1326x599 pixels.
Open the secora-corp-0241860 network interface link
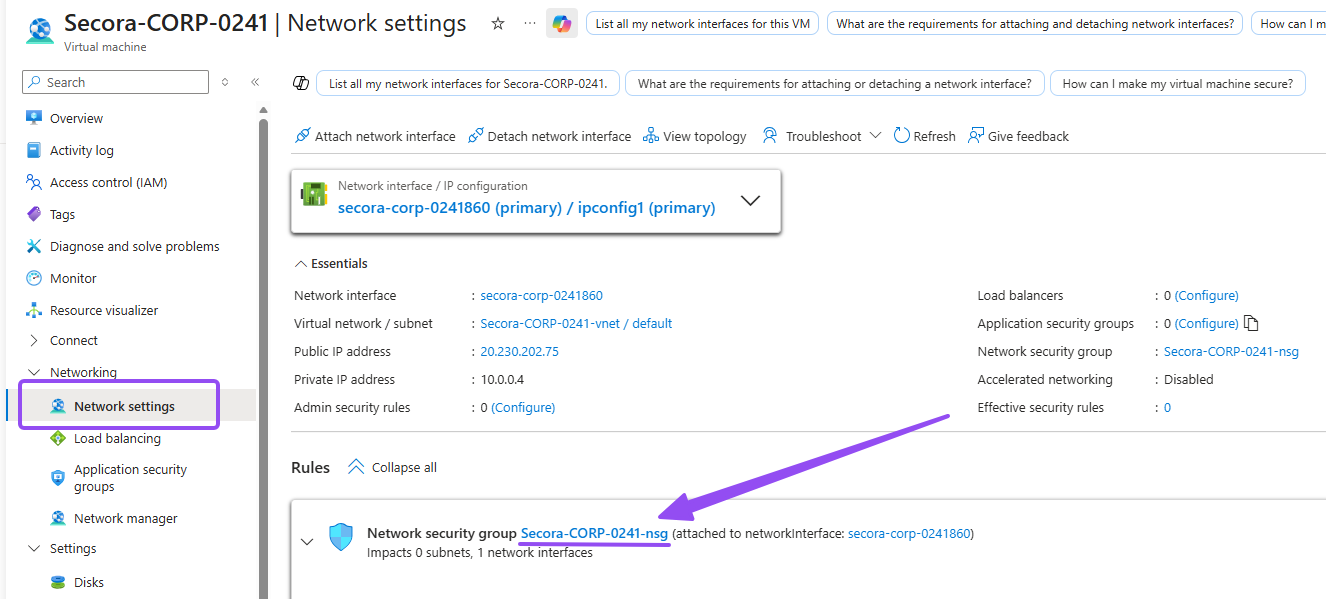[x=541, y=295]
